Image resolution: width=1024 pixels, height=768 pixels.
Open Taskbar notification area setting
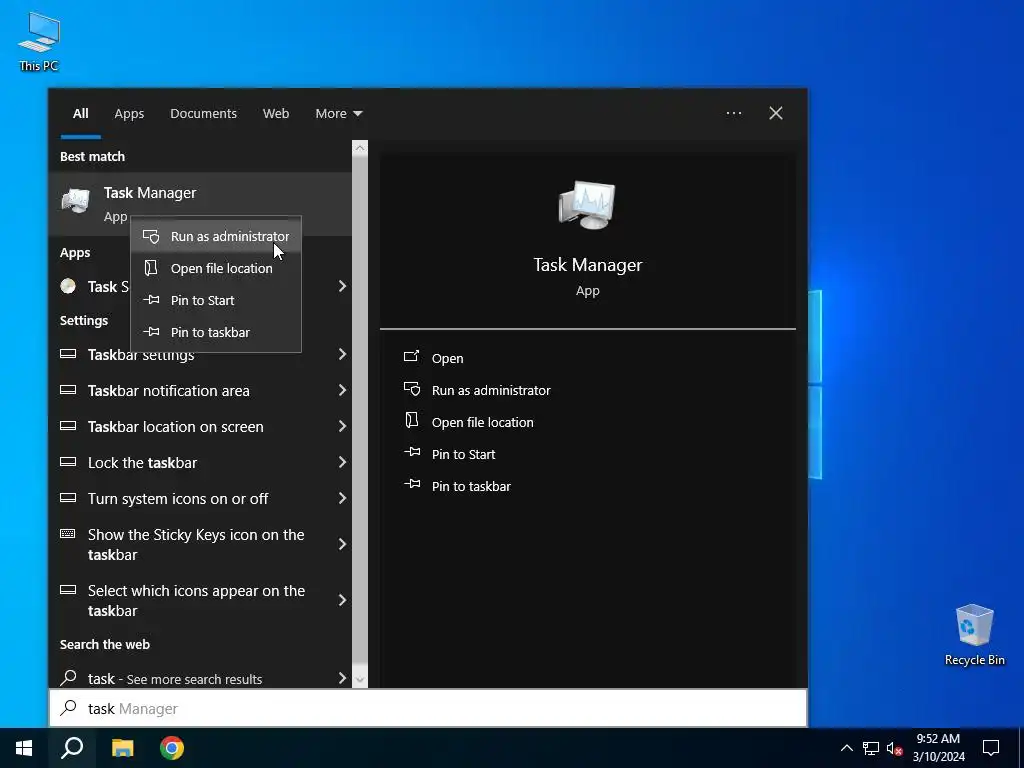point(200,391)
